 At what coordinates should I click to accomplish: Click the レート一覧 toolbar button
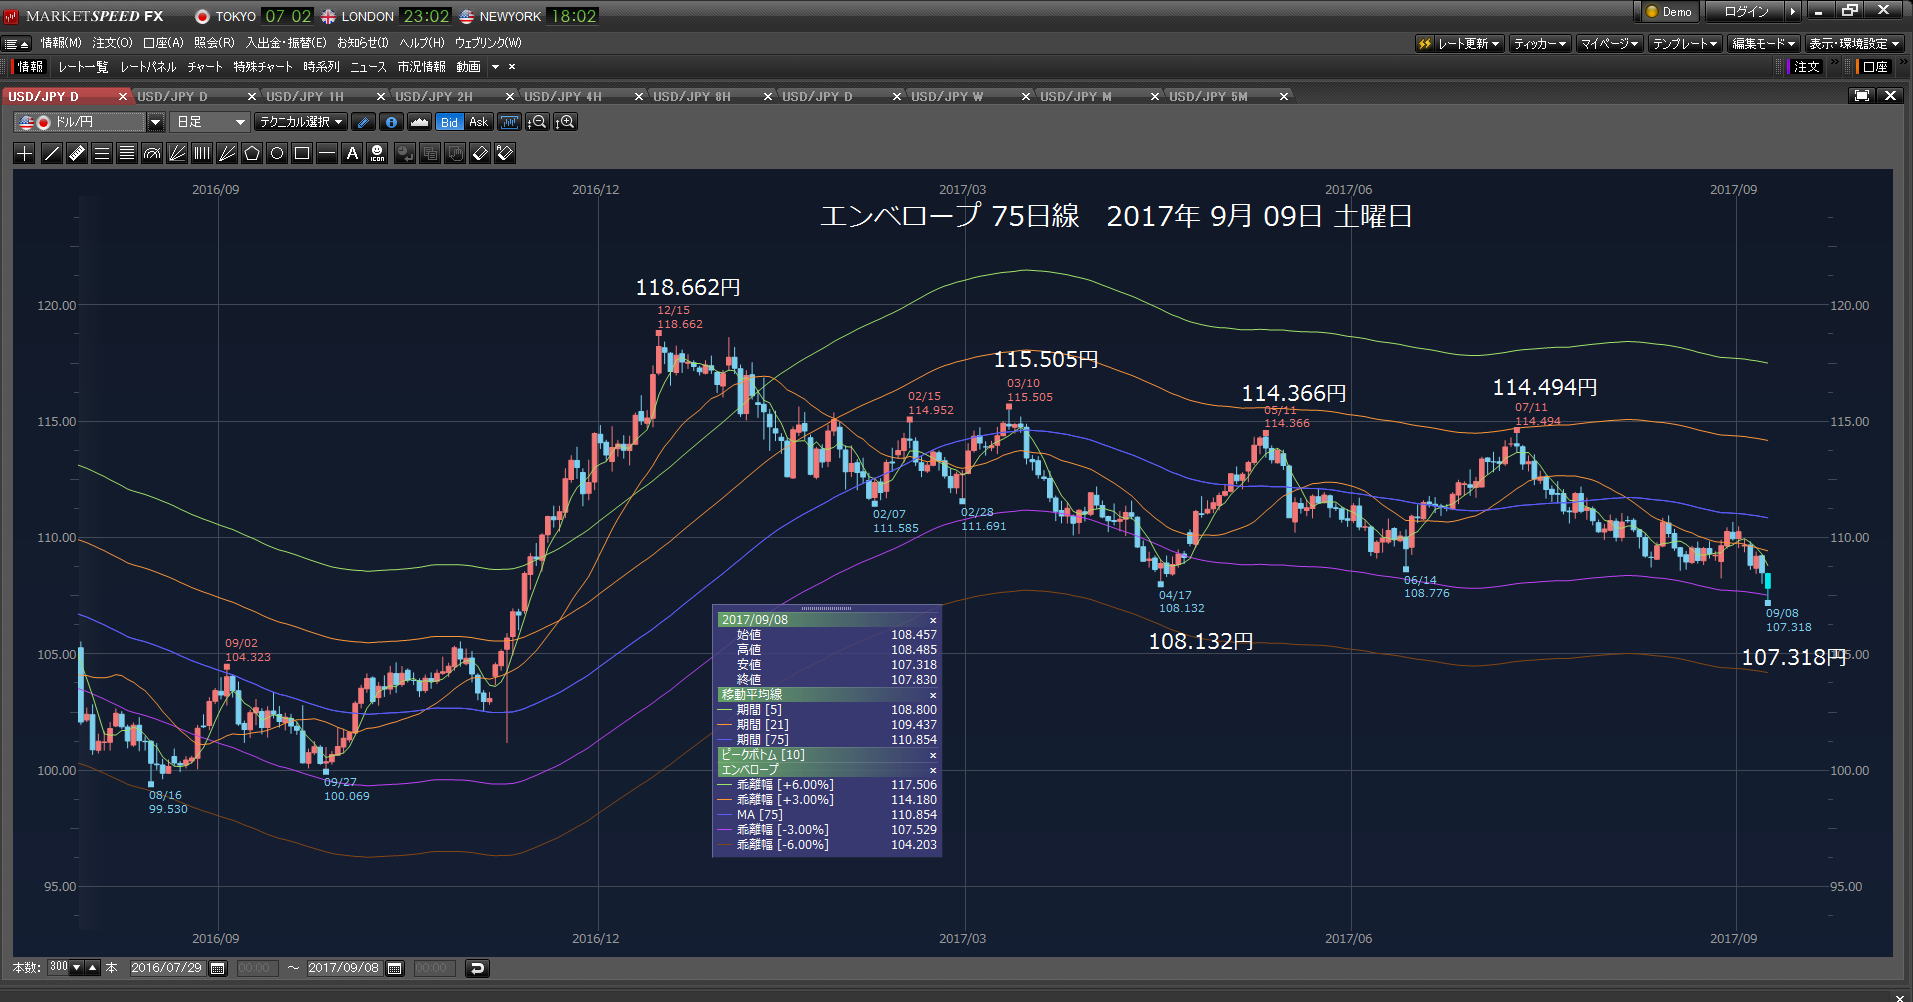pyautogui.click(x=83, y=67)
